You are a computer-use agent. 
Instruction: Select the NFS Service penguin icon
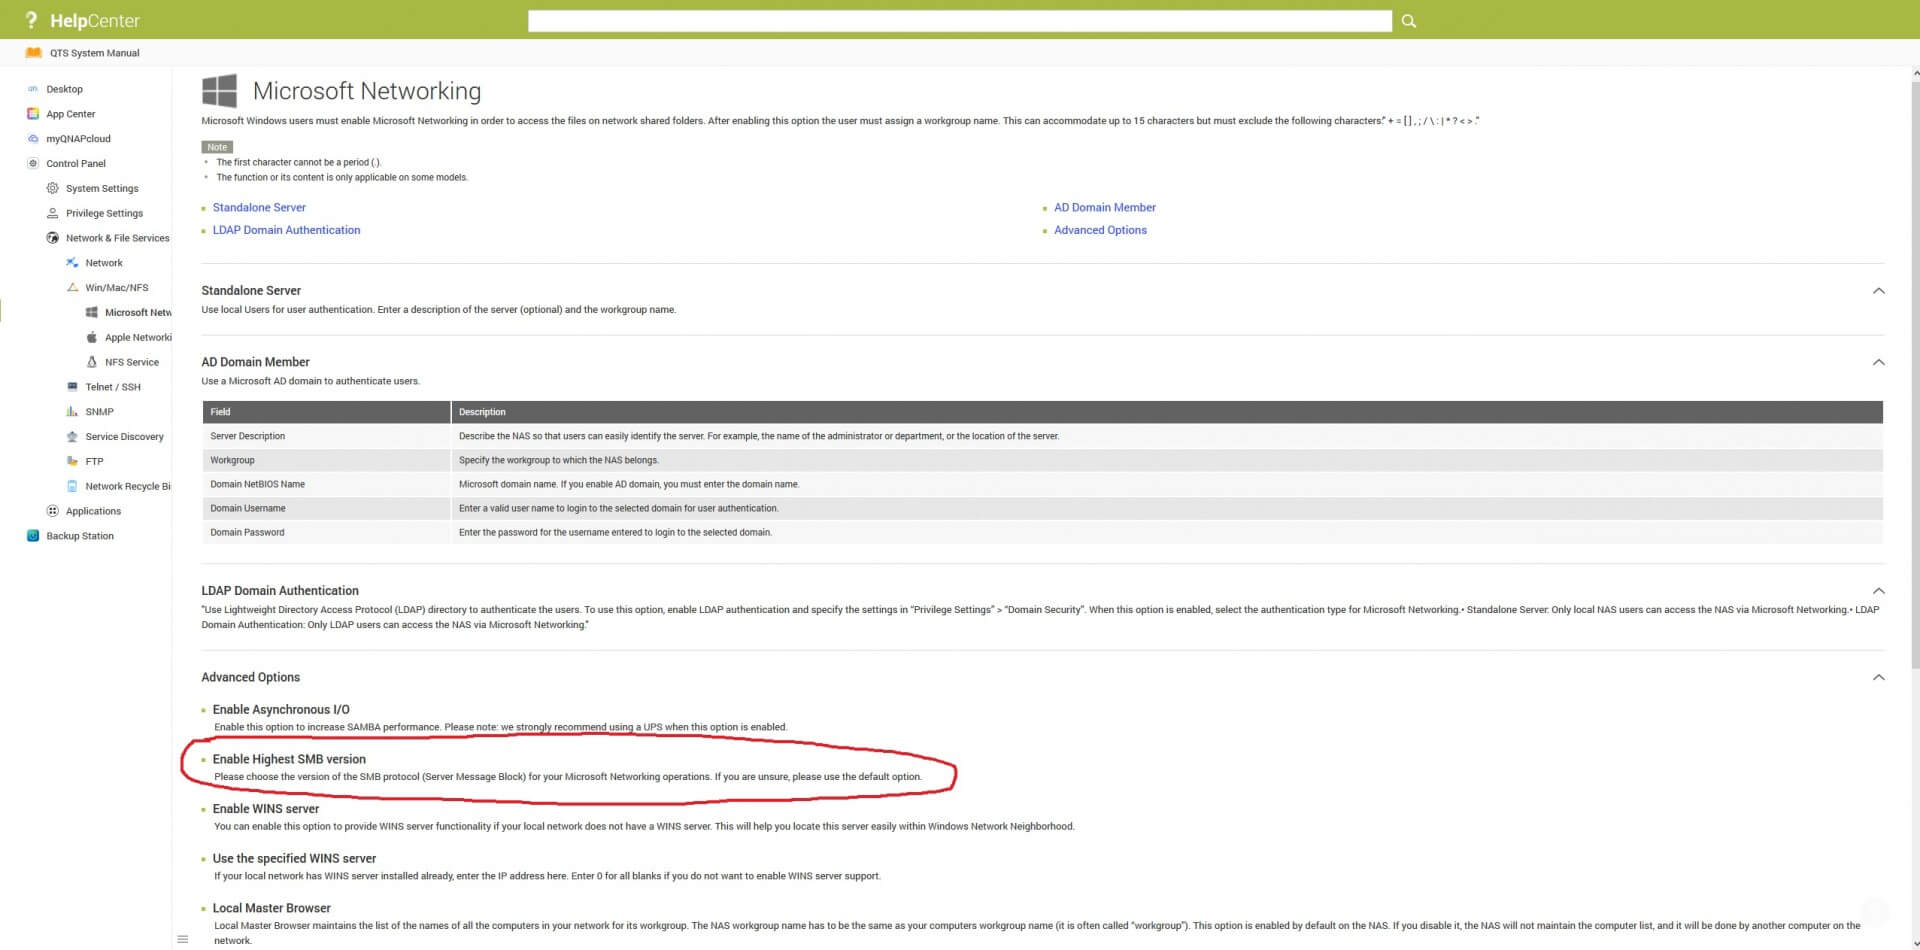[92, 362]
